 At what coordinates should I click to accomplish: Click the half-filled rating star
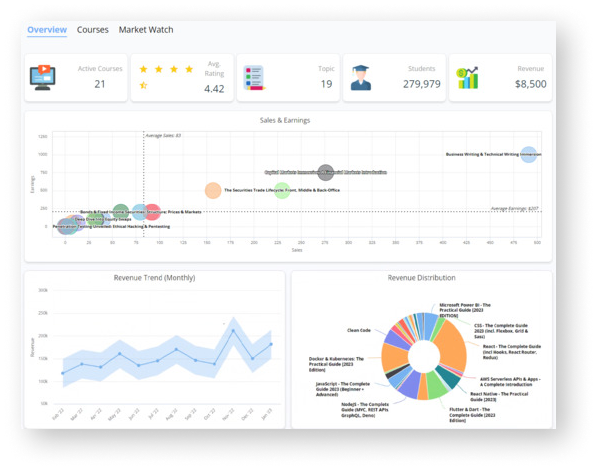tap(144, 85)
